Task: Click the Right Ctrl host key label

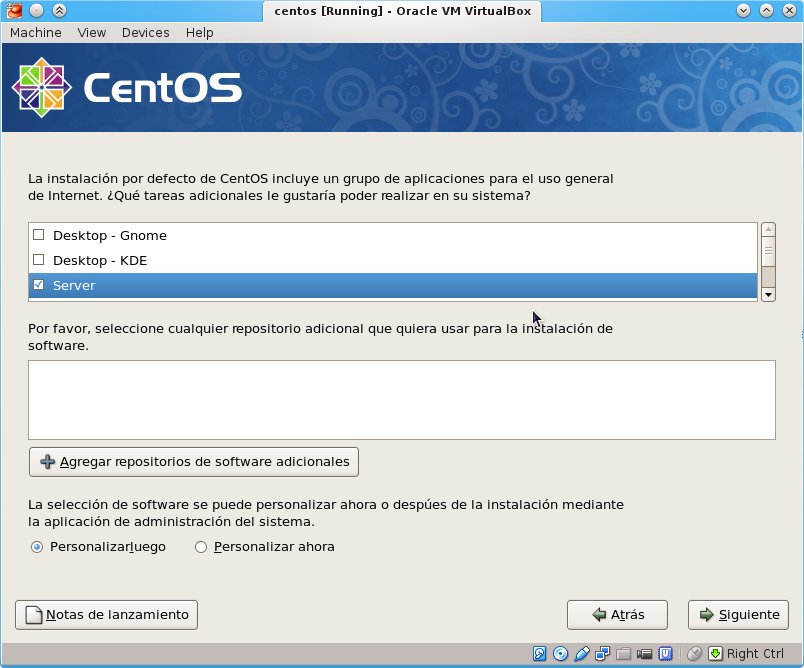Action: click(x=755, y=654)
